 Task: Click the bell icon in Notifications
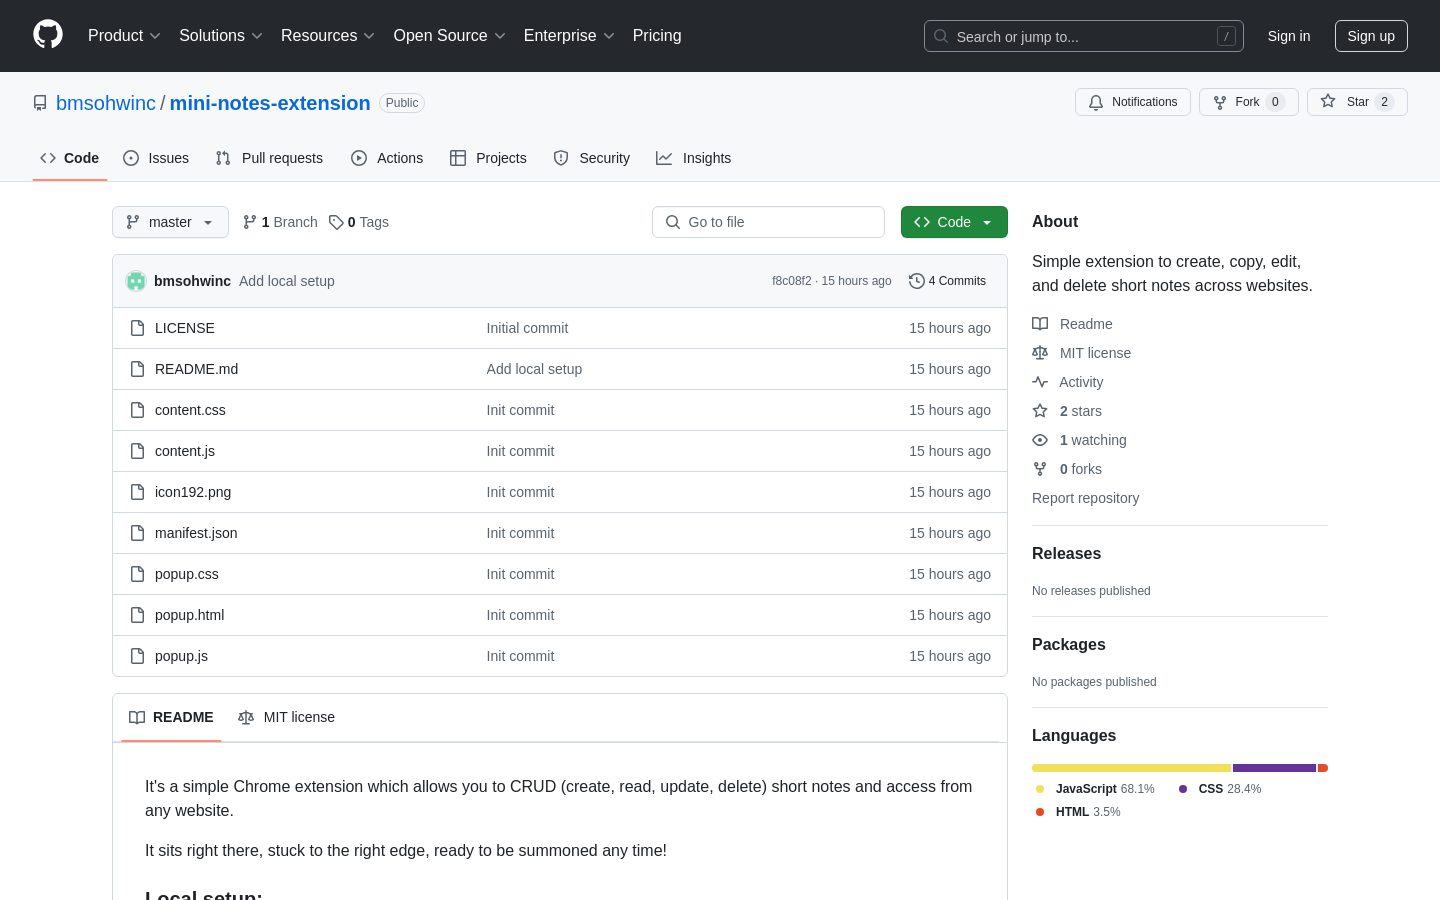tap(1096, 102)
